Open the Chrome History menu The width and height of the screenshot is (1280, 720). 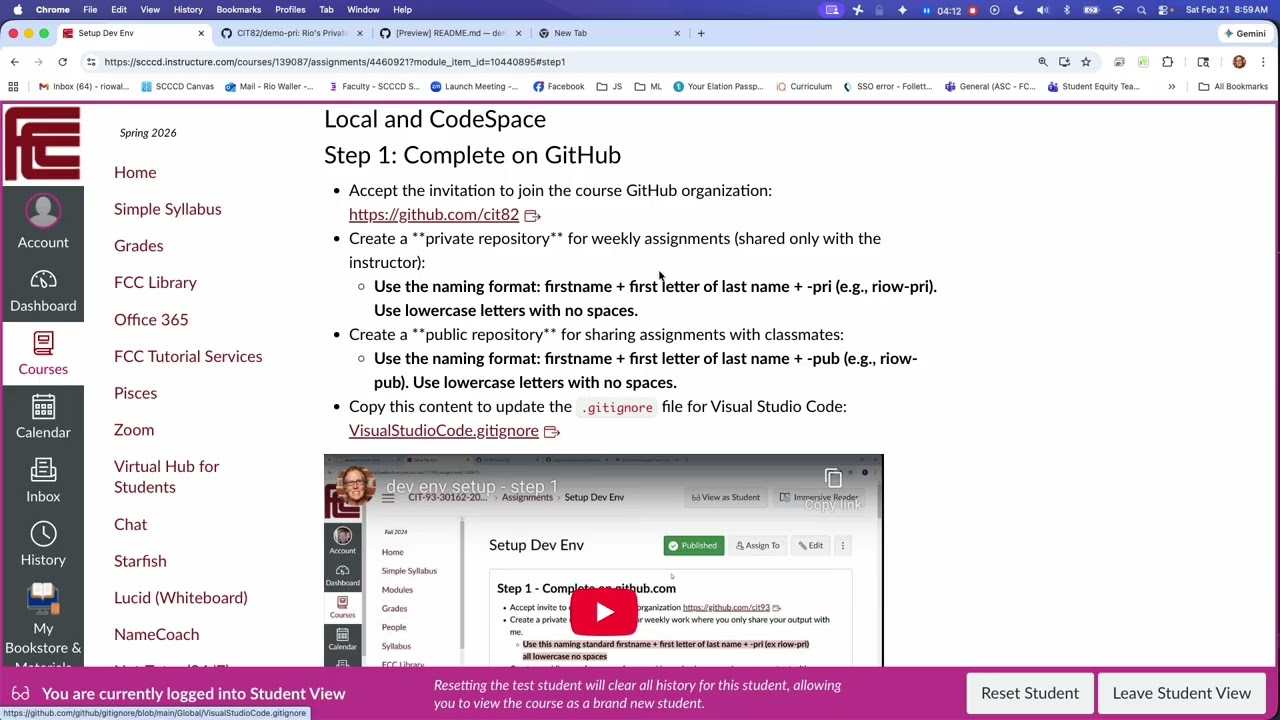(188, 10)
